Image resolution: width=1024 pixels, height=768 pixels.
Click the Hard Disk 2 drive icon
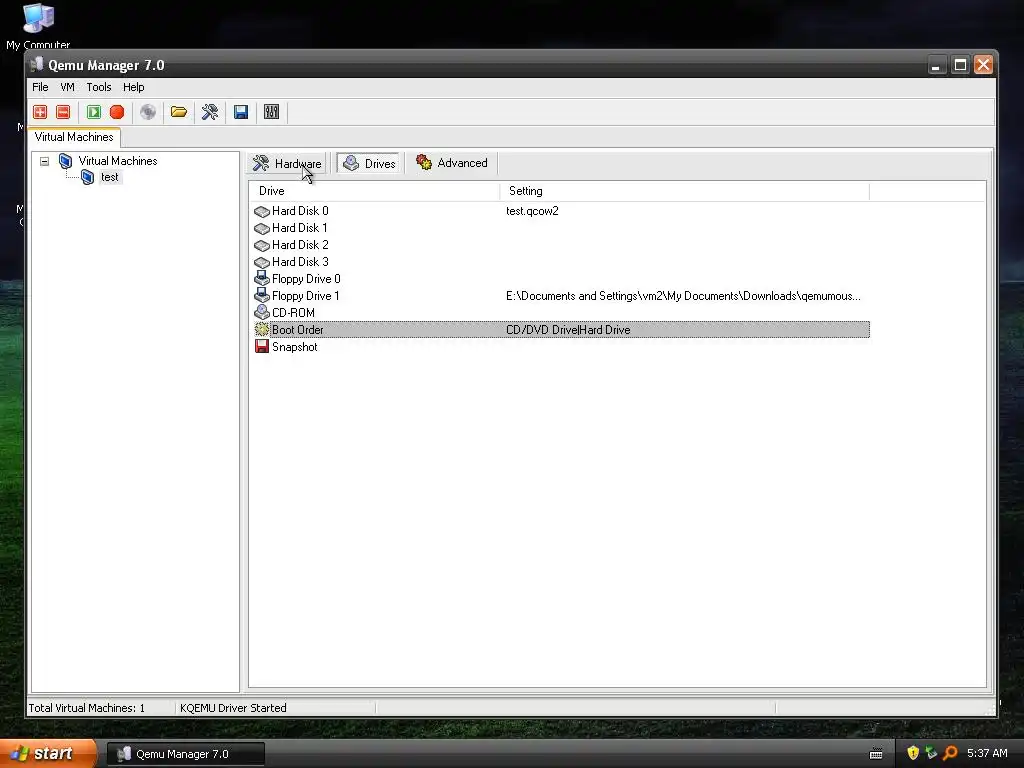point(262,245)
